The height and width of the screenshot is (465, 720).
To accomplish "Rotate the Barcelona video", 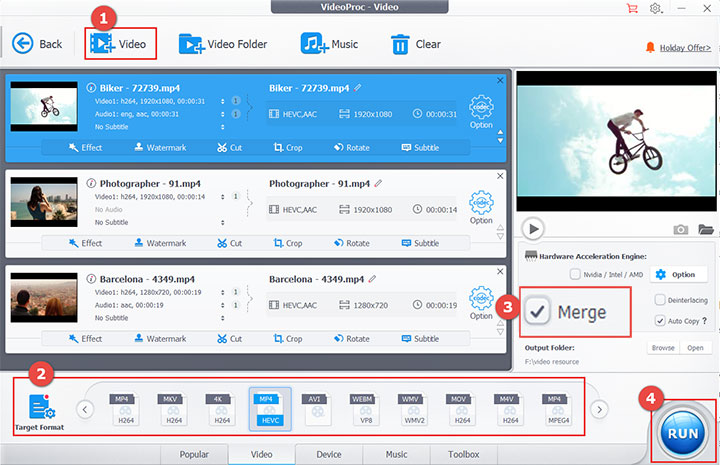I will point(352,338).
